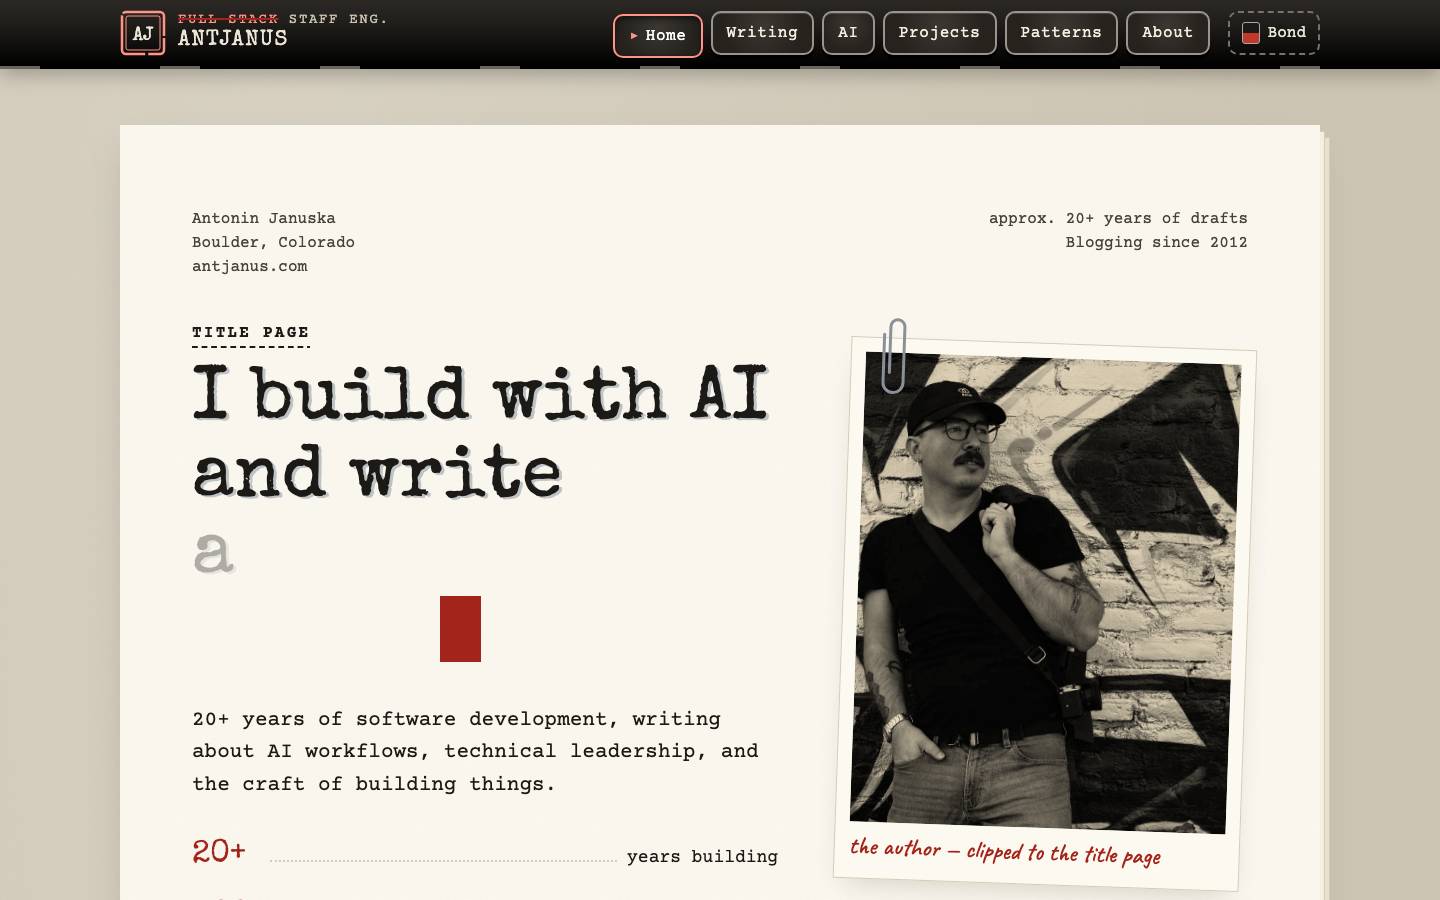Navigate to the Patterns section

tap(1061, 33)
